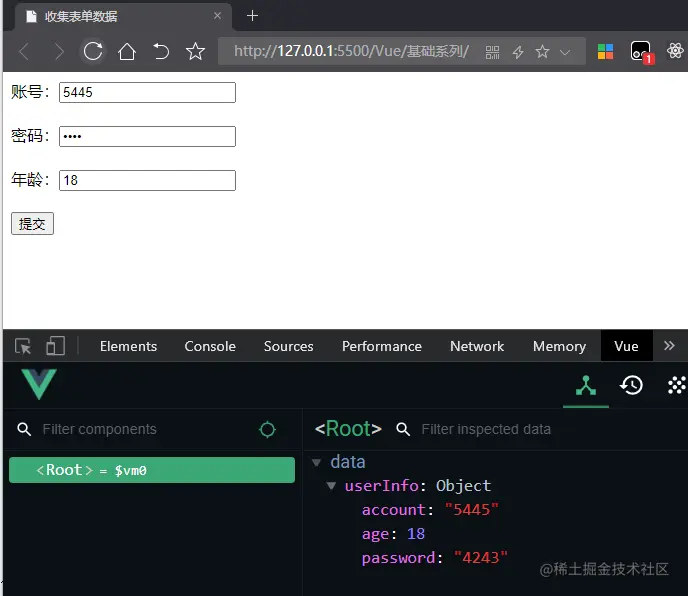Screen dimensions: 688x596
Task: Click the component search magnifier icon
Action: (x=24, y=429)
